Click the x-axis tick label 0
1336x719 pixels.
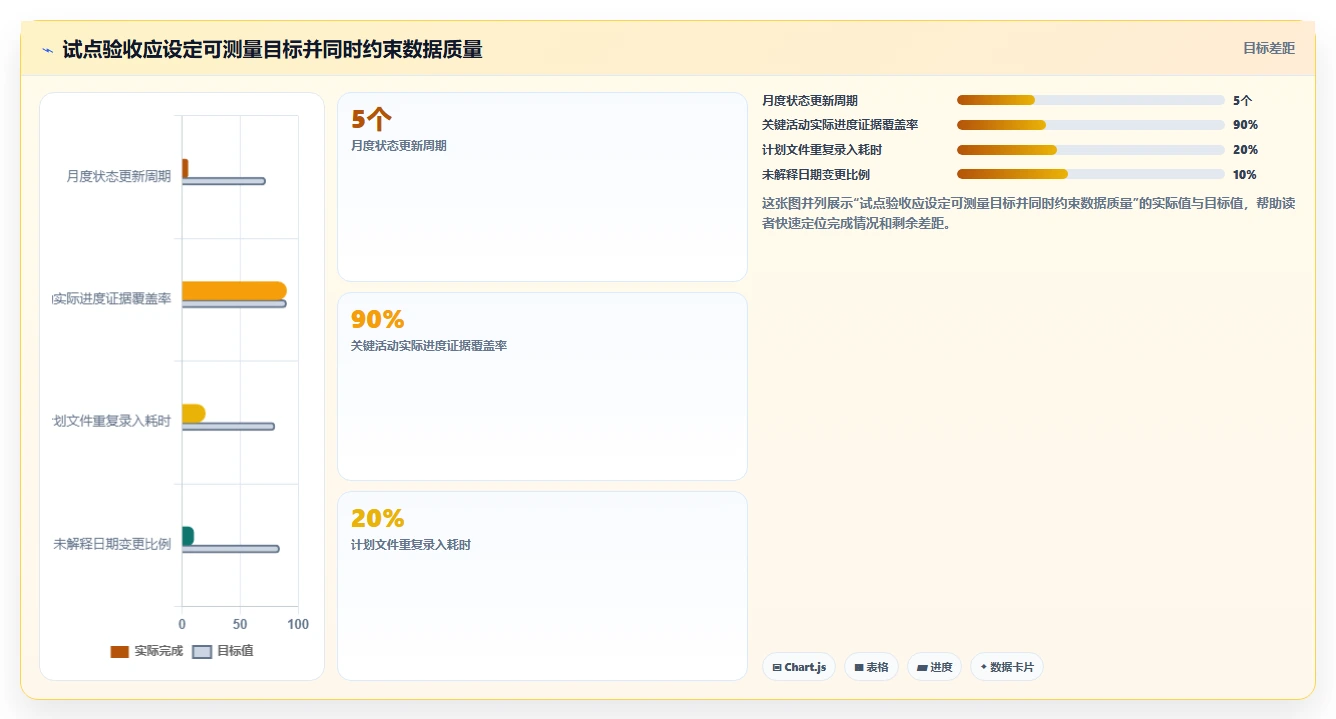pos(182,624)
